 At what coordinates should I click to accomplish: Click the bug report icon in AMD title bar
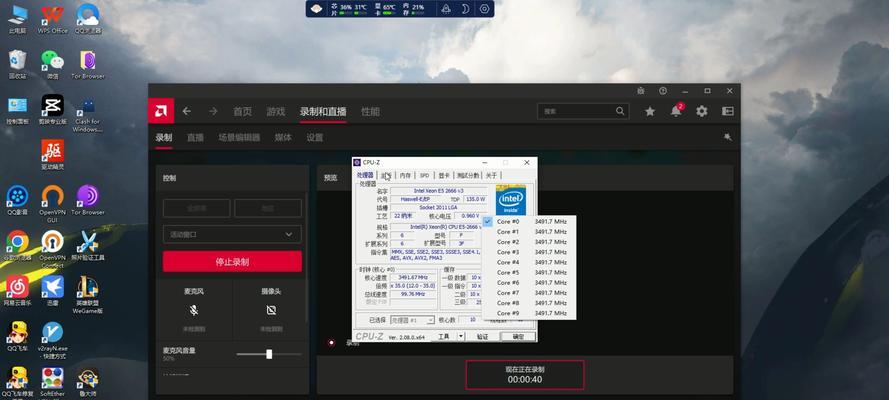pos(641,91)
